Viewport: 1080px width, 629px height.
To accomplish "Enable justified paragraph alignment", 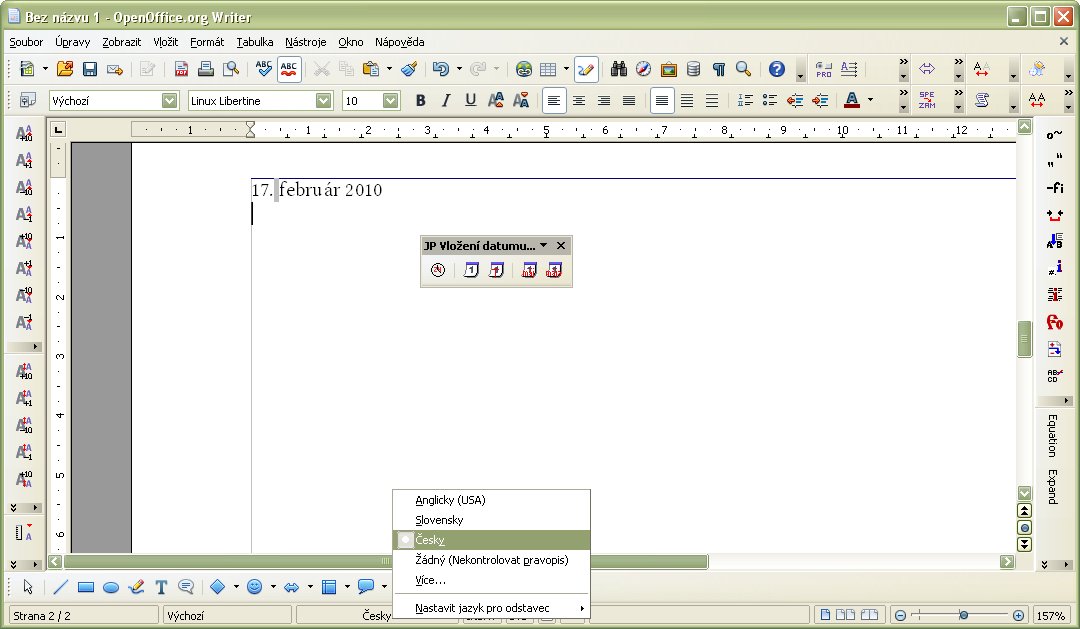I will (x=629, y=101).
